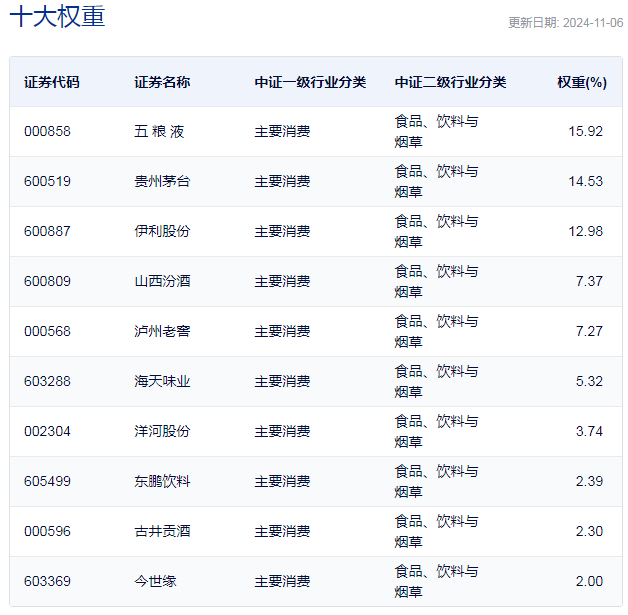Select the name 五粮液
The height and width of the screenshot is (615, 628).
pyautogui.click(x=159, y=131)
